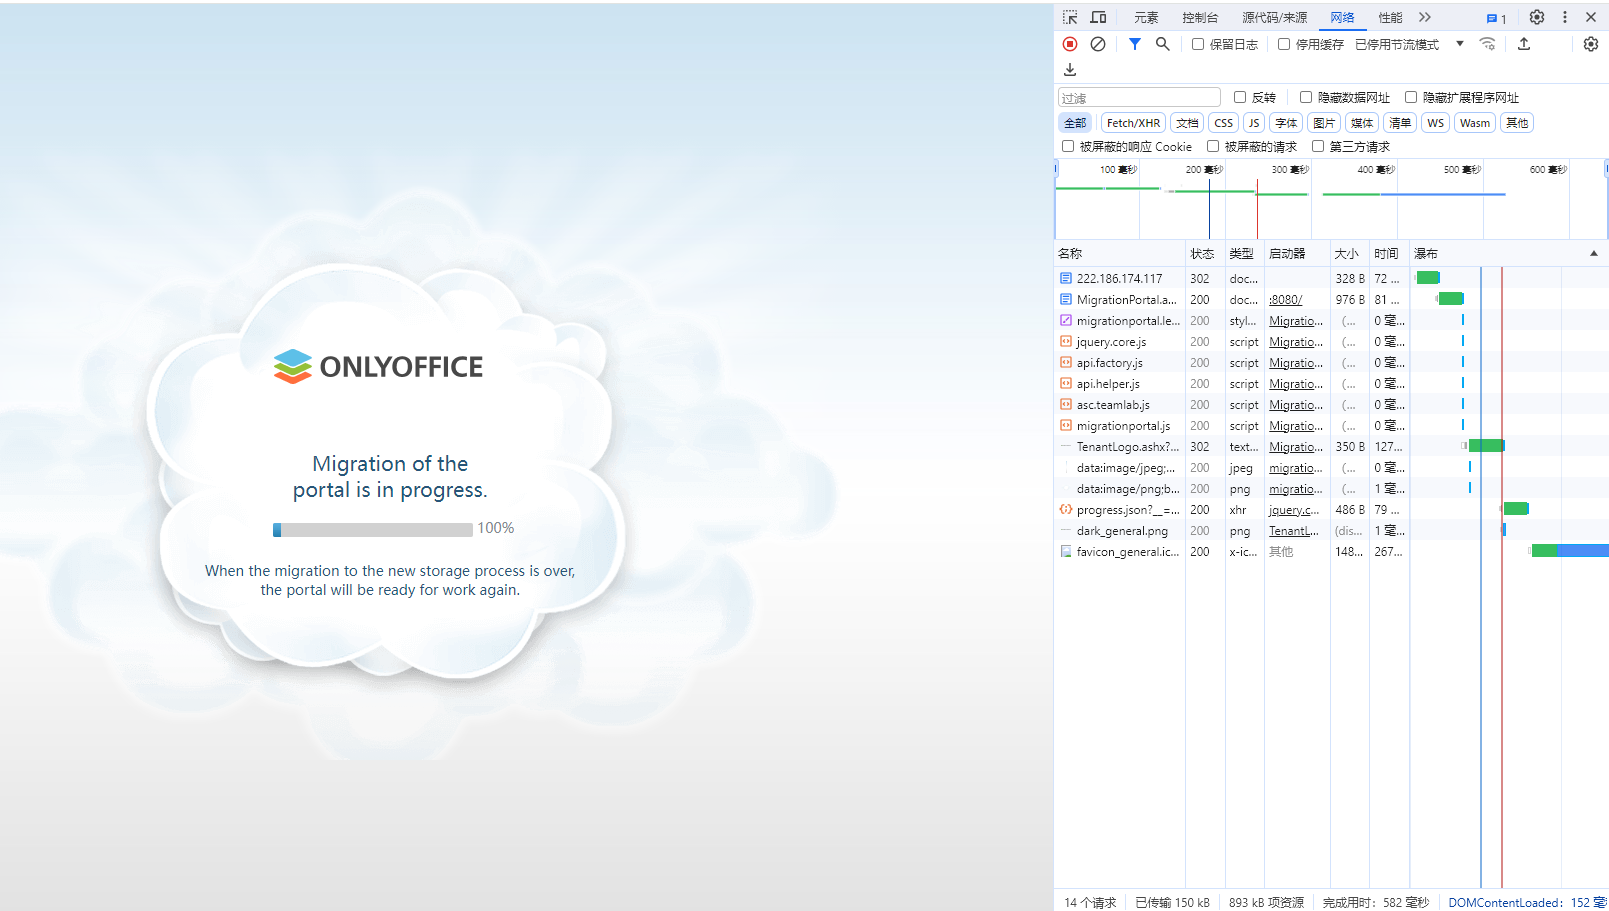Select the 222.186.174.117 request row

pyautogui.click(x=1331, y=278)
